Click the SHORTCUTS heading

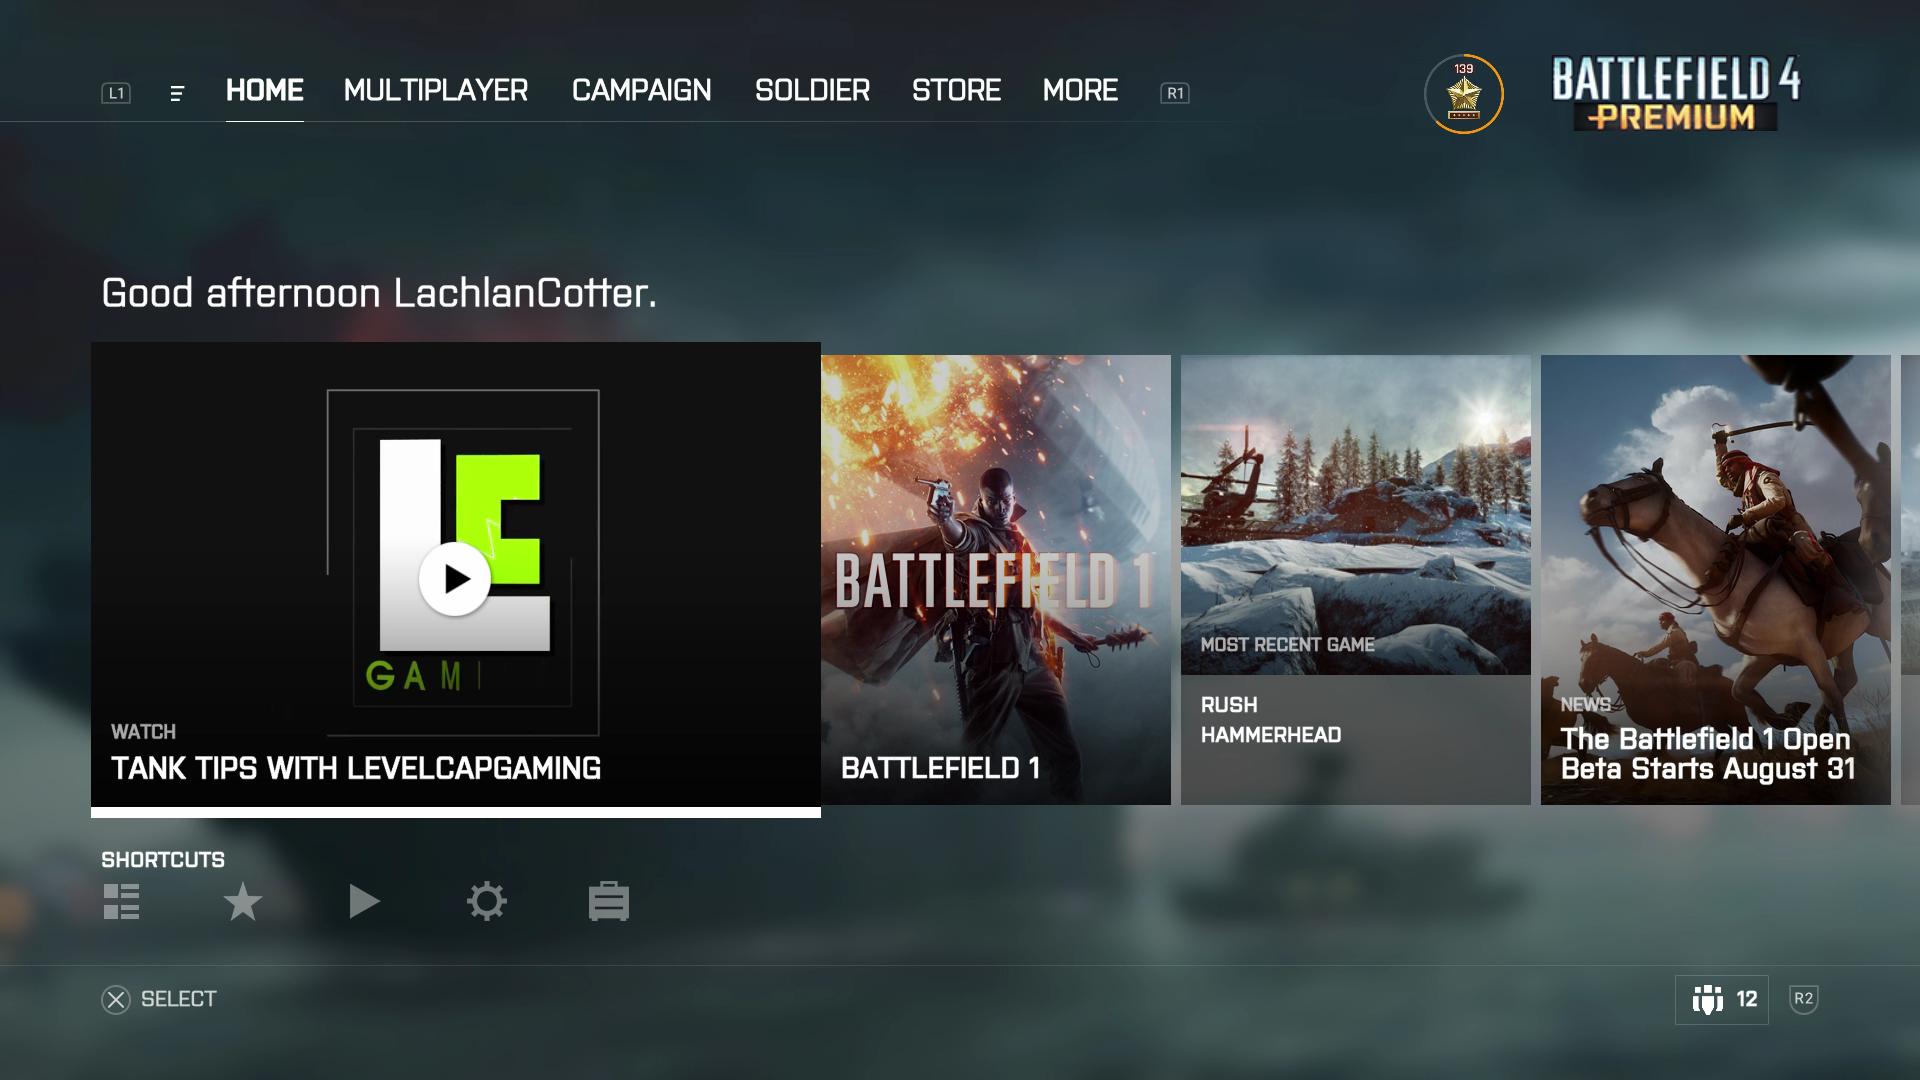[x=163, y=860]
